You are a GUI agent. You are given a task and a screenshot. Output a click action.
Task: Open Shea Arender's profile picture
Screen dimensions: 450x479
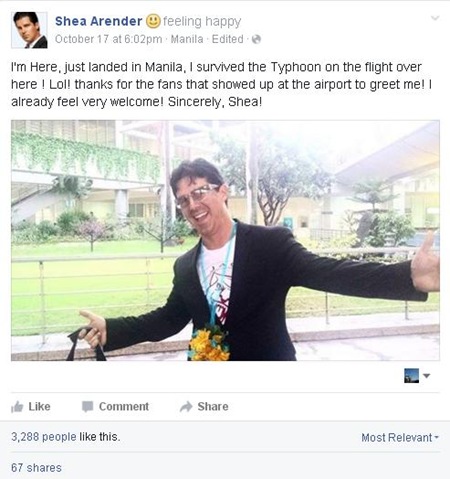tap(29, 30)
